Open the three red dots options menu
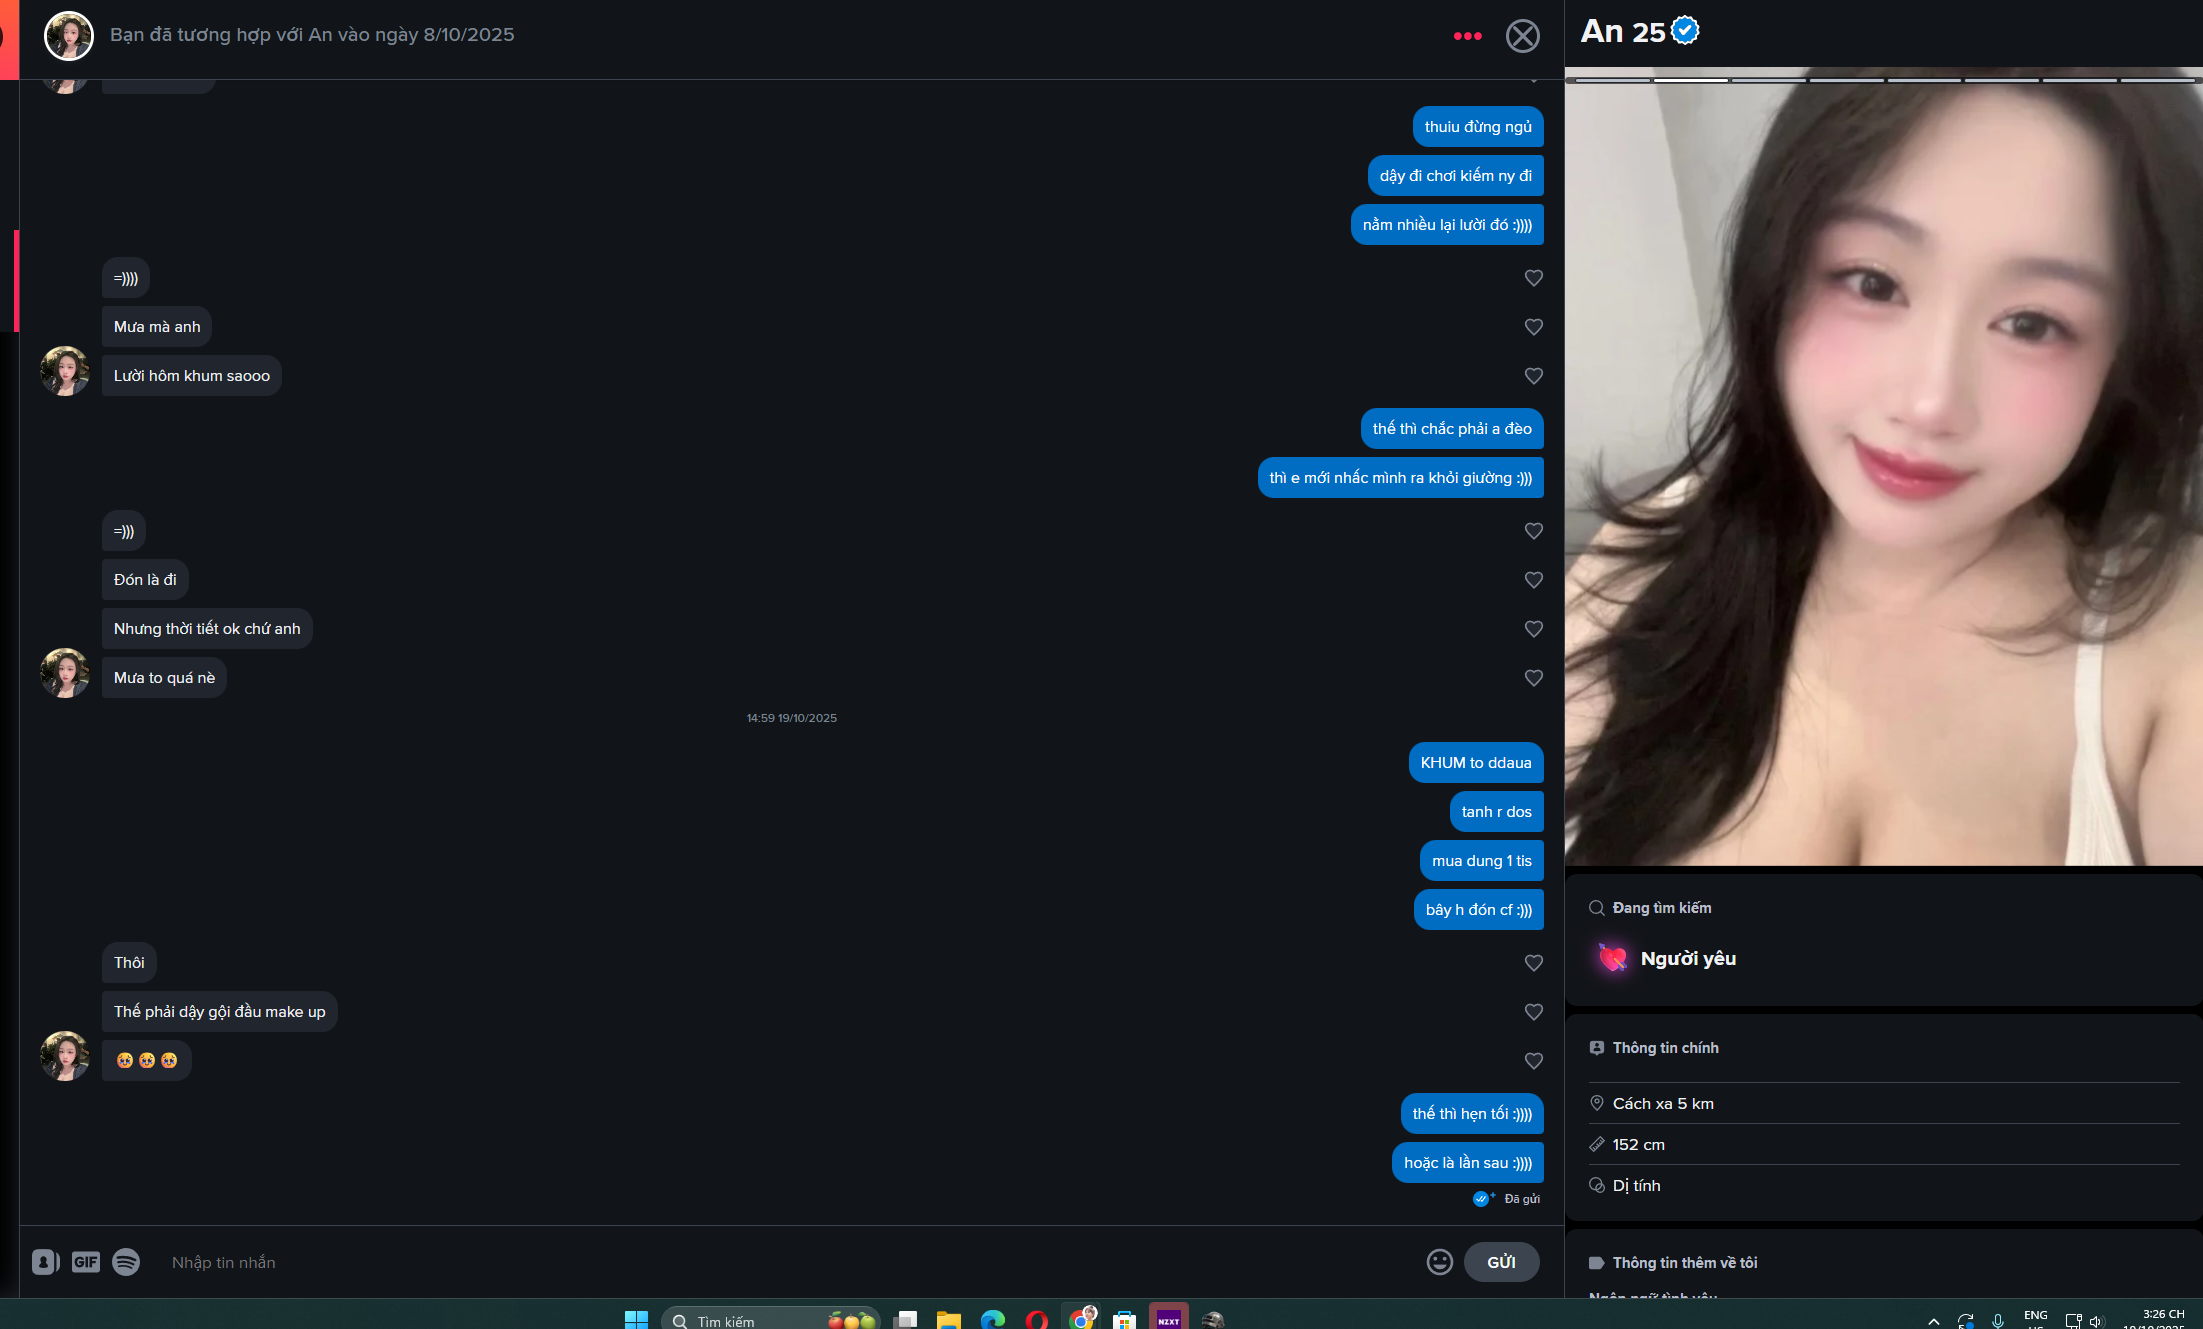This screenshot has width=2203, height=1329. coord(1467,36)
